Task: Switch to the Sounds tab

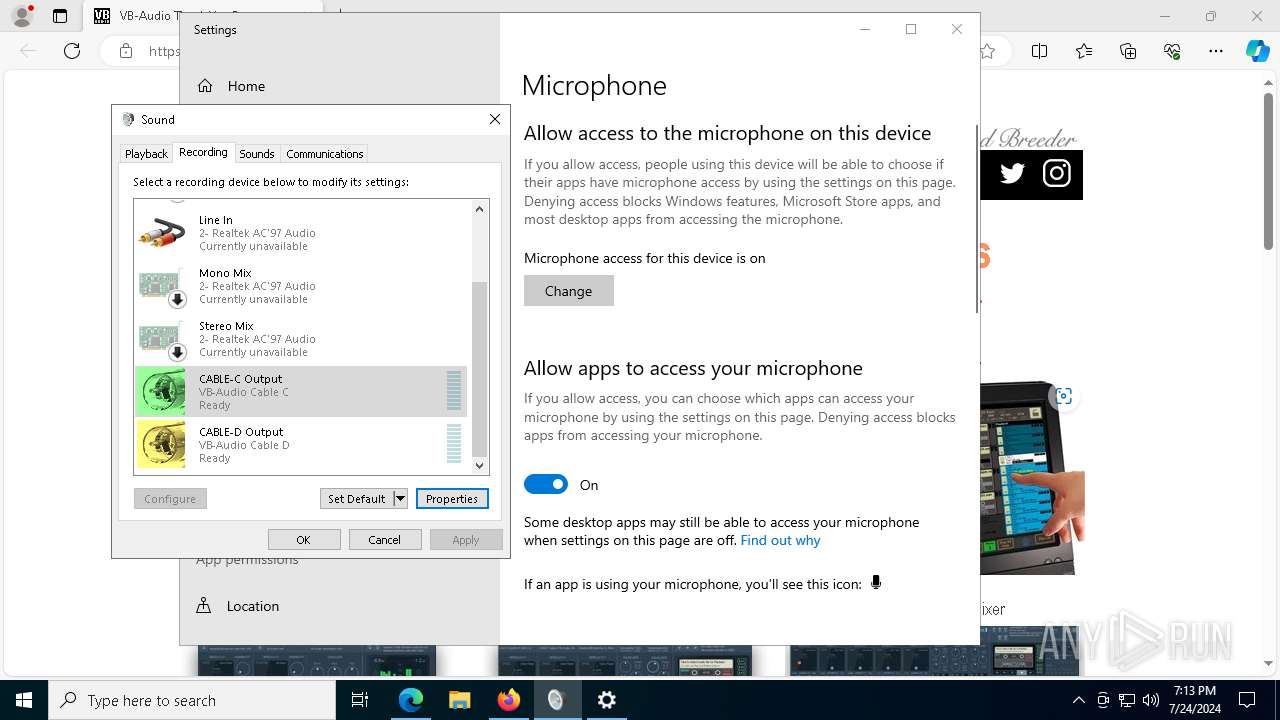Action: point(256,154)
